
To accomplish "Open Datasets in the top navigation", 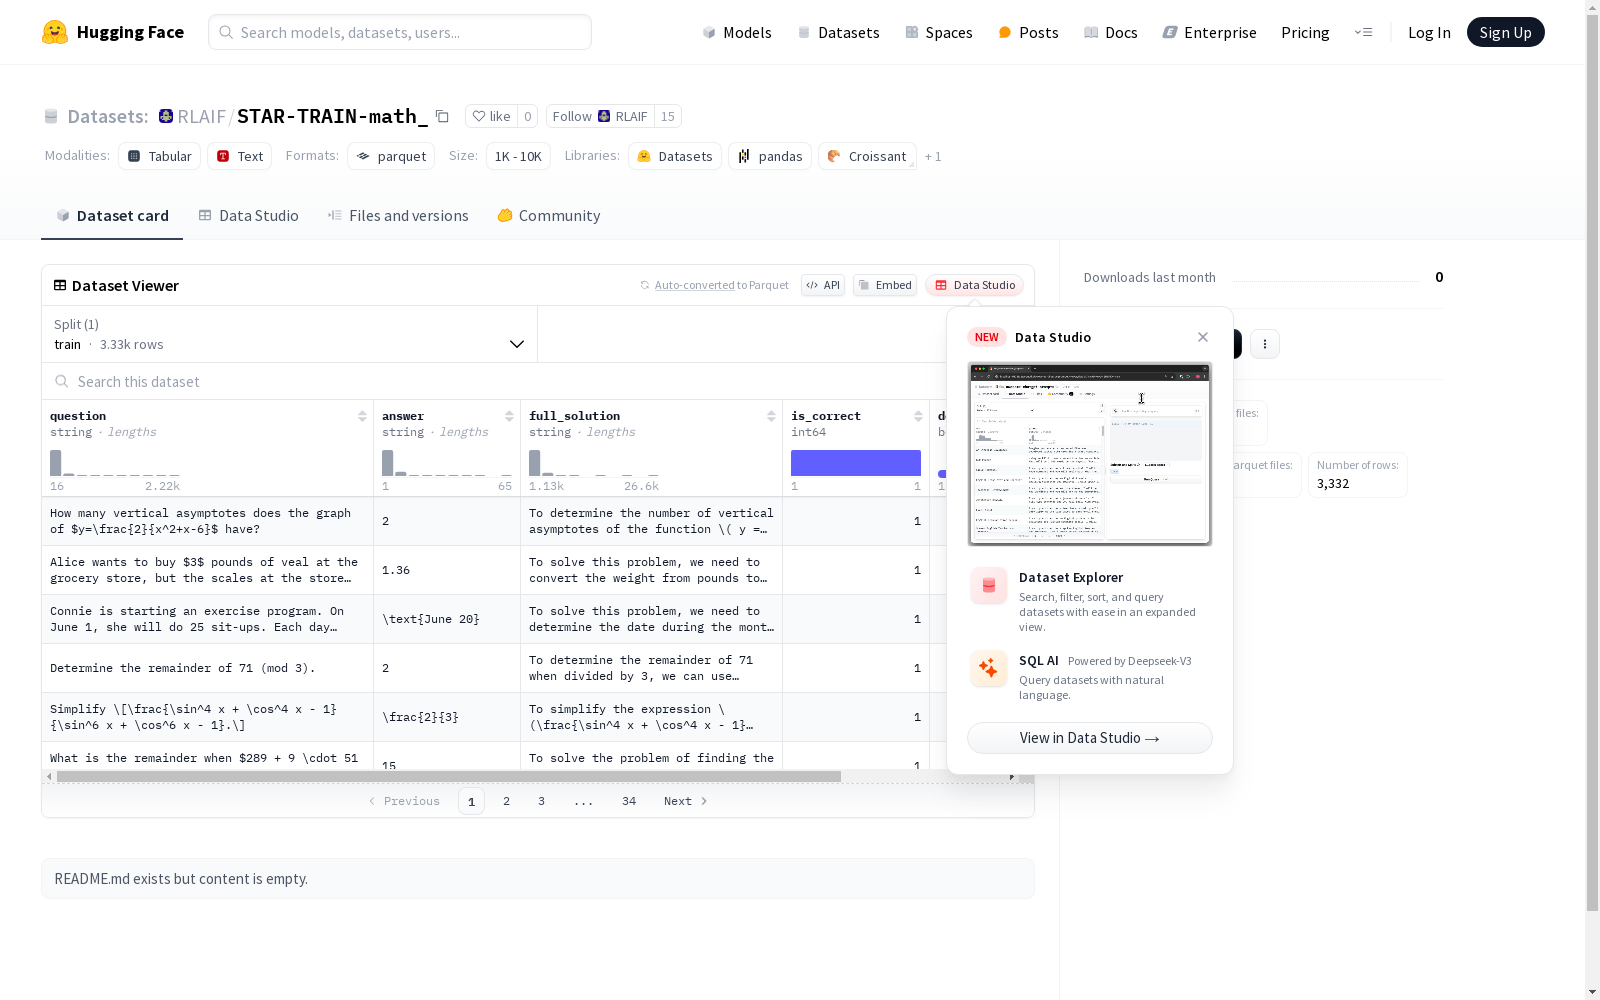I will point(838,32).
